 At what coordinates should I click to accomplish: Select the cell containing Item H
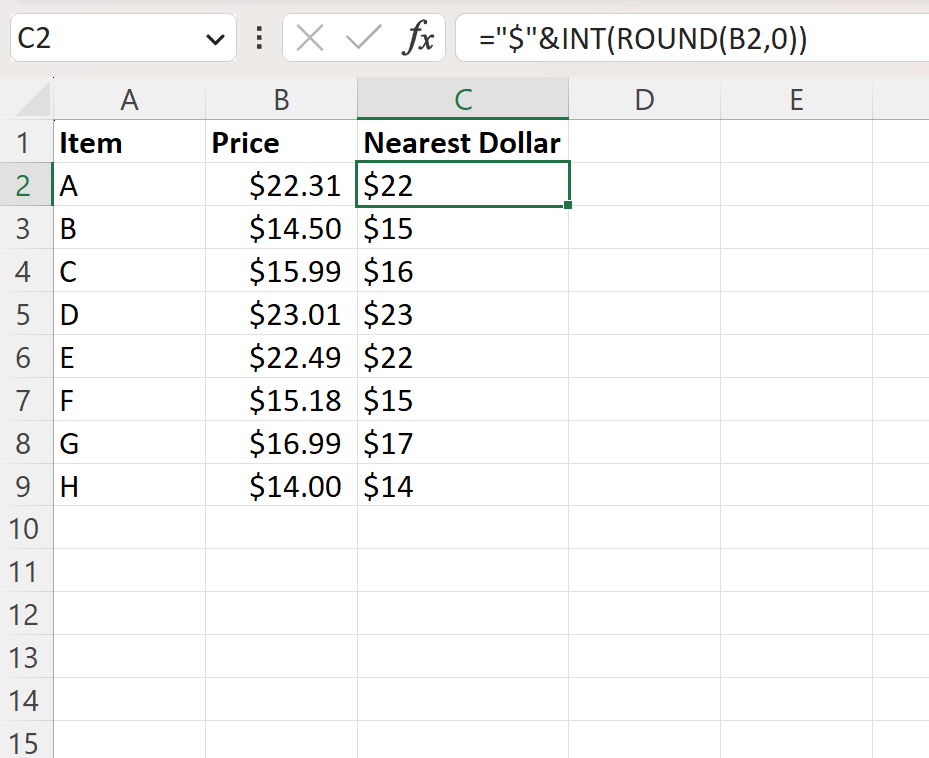129,486
